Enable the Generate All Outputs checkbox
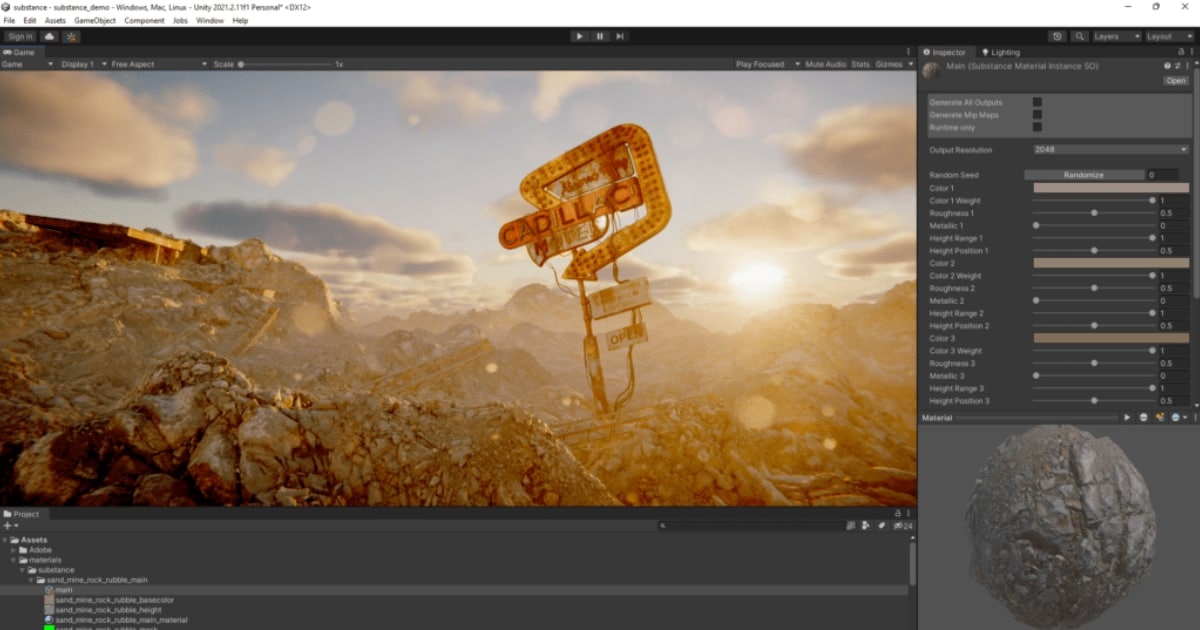Screen dimensions: 1200x630 pos(1037,102)
